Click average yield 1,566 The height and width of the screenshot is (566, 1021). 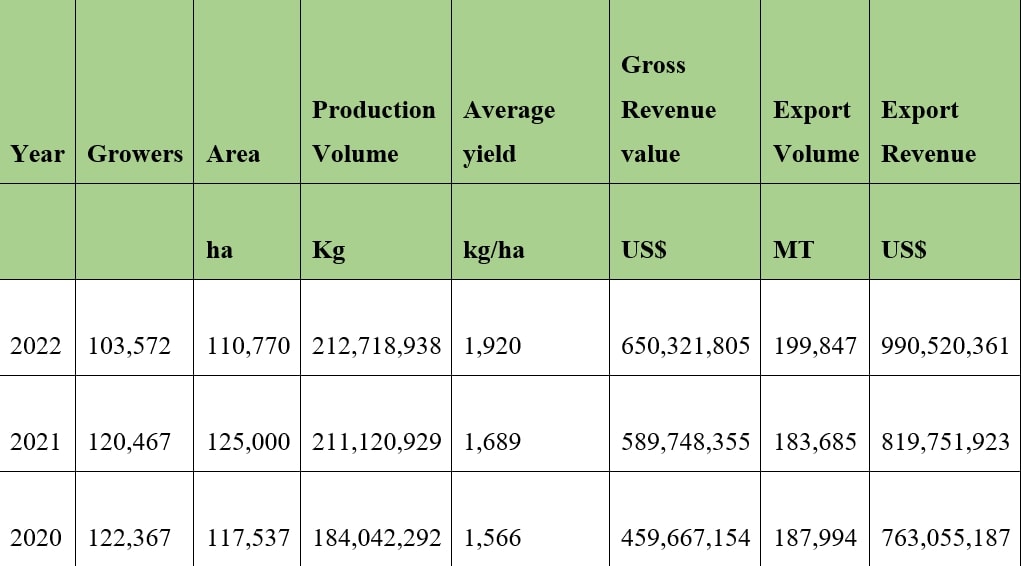click(492, 538)
